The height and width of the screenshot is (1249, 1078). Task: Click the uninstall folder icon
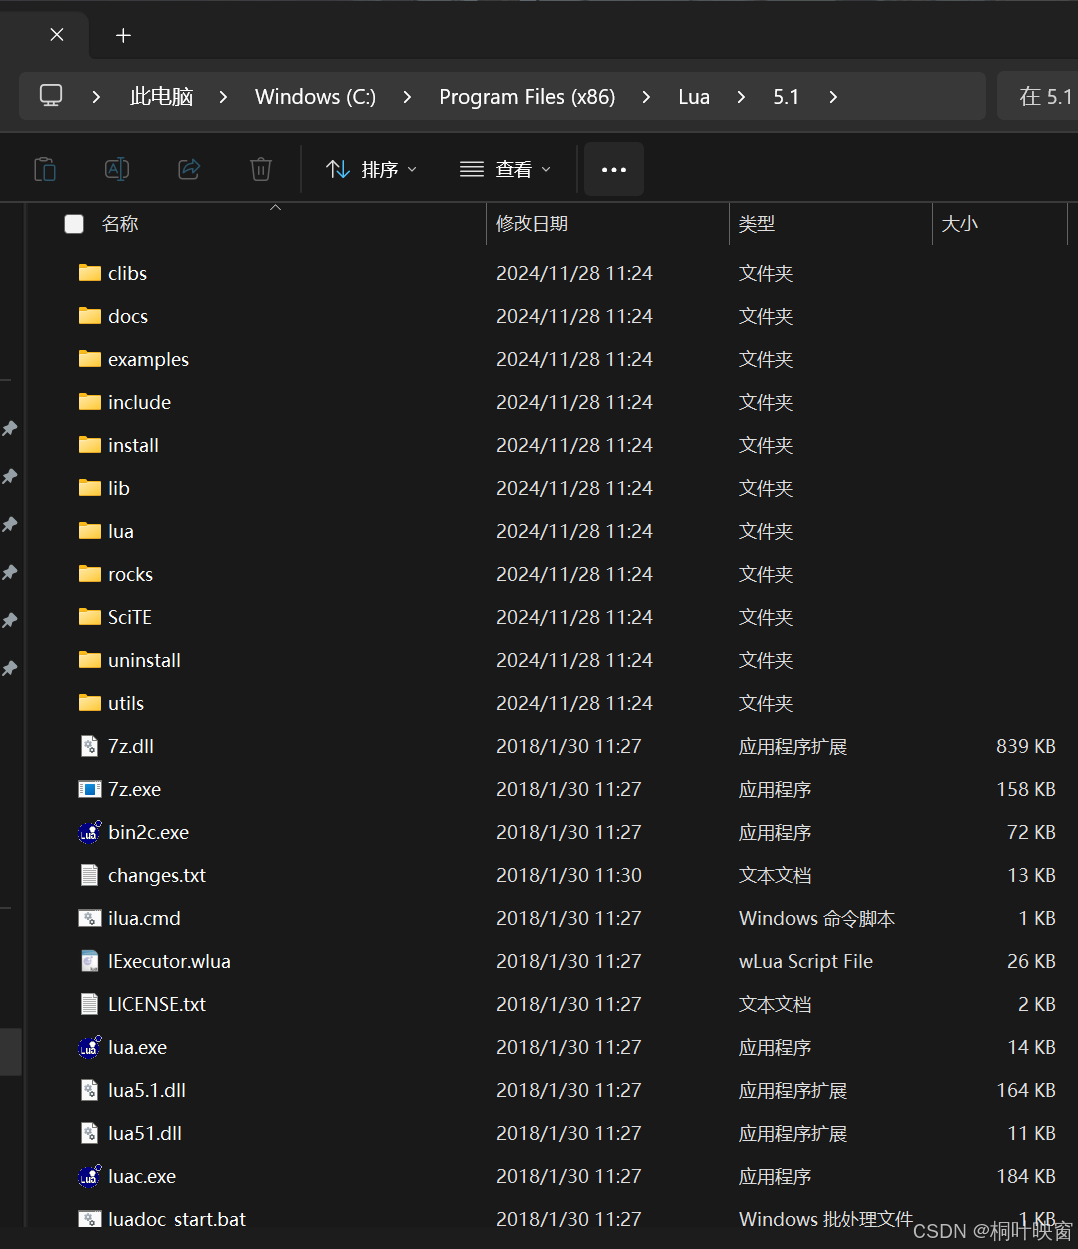coord(90,660)
